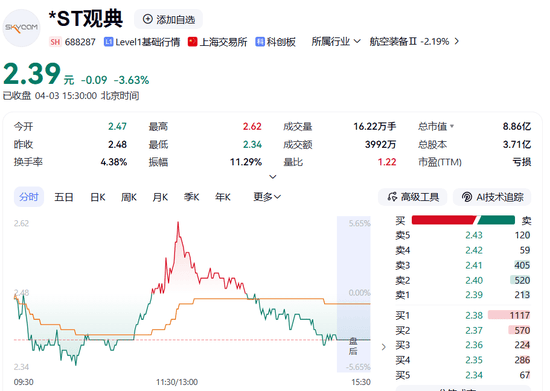Select 季K chart tab
The height and width of the screenshot is (391, 550).
pos(192,197)
